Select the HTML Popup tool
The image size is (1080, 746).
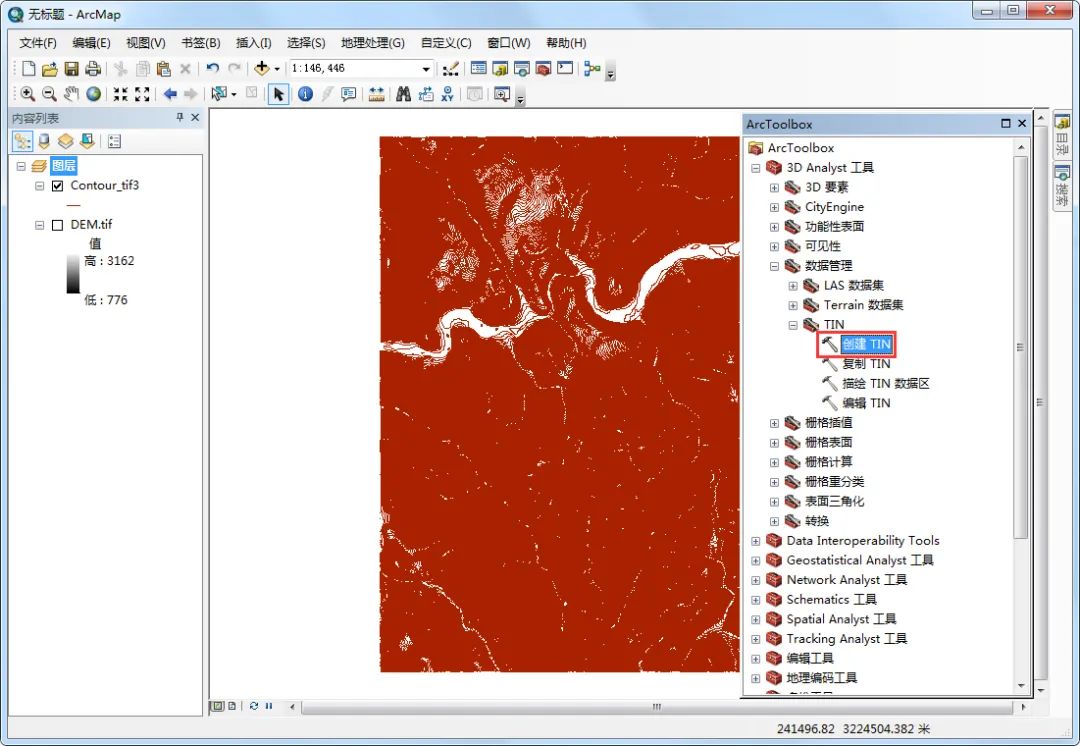click(349, 94)
